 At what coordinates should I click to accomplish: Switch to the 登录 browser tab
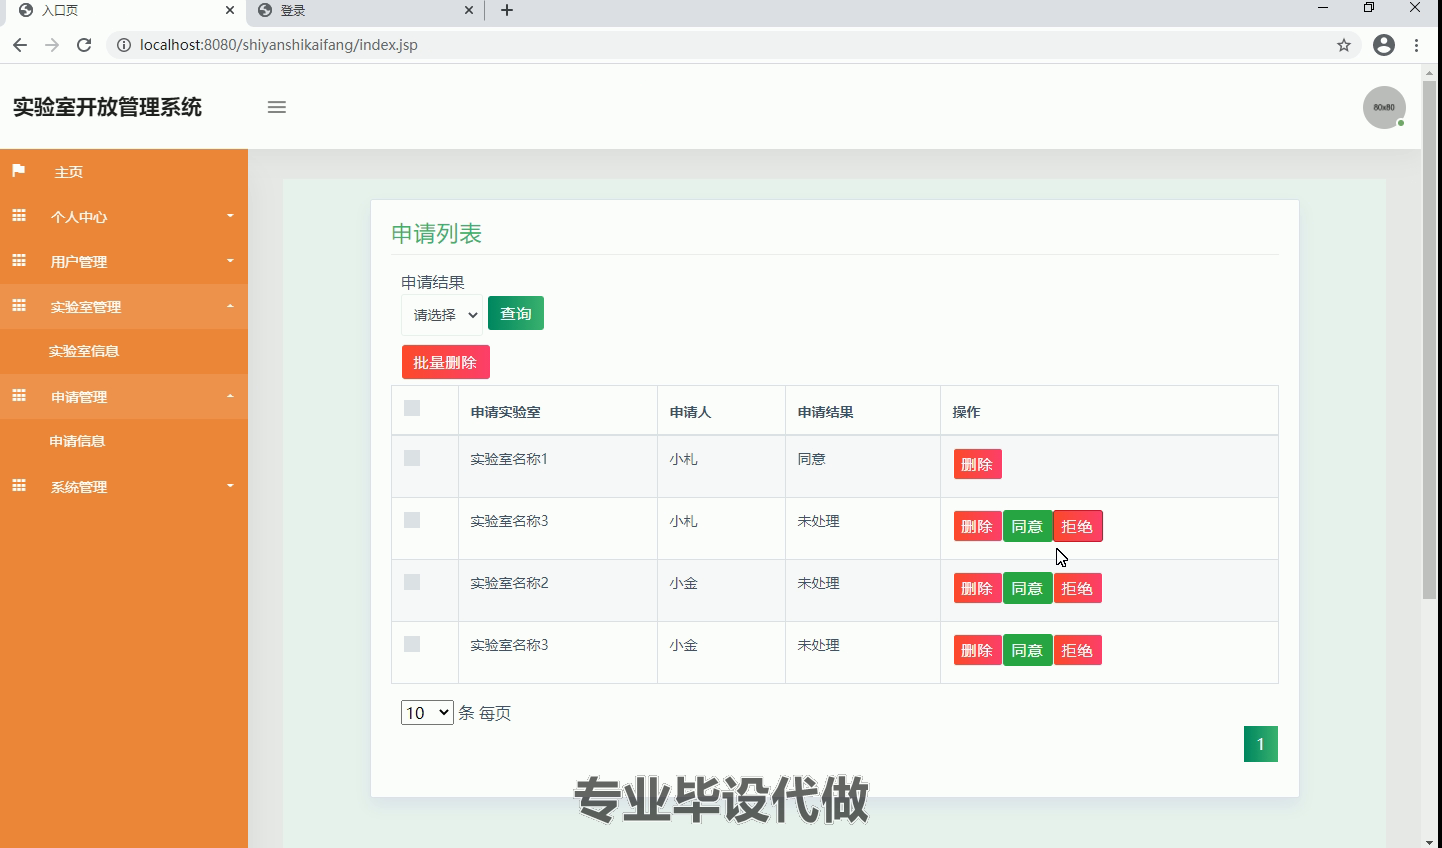tap(365, 10)
